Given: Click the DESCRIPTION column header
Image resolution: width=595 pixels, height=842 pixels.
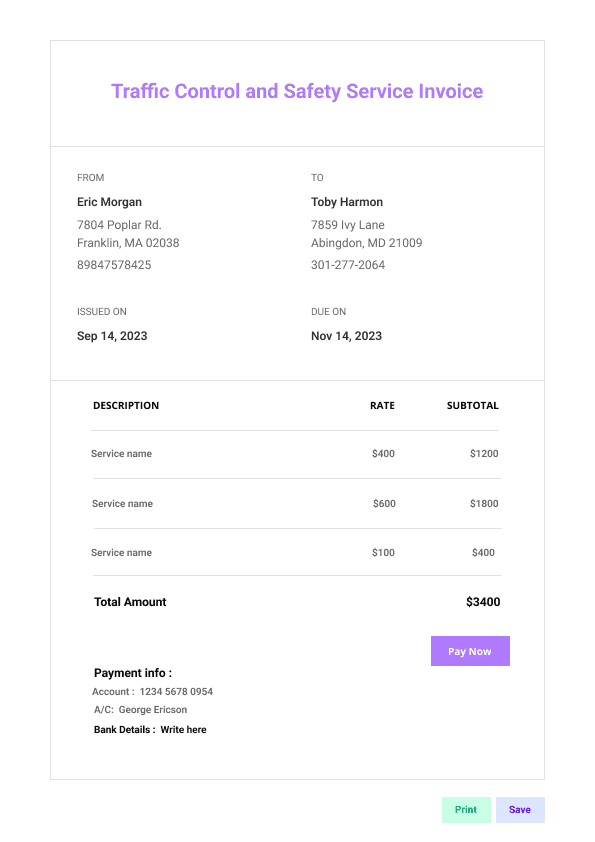Looking at the screenshot, I should click(x=126, y=405).
